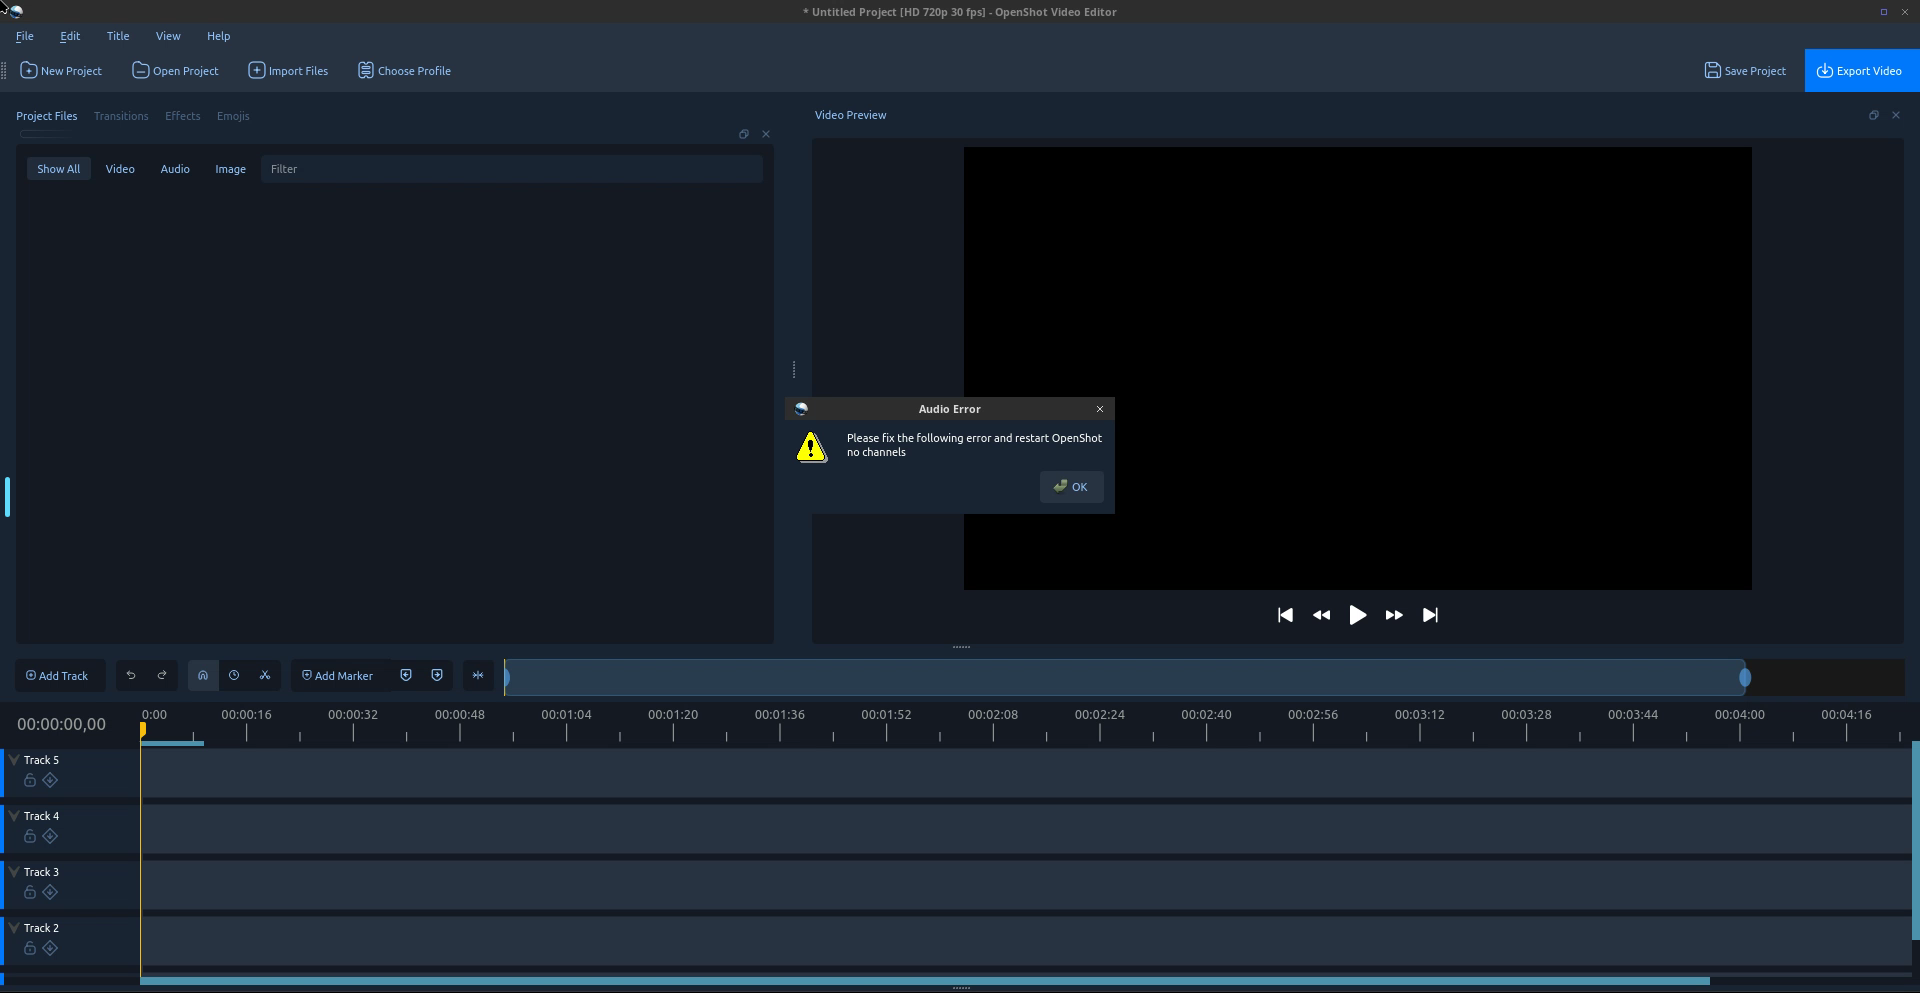Jump to next marker icon
This screenshot has width=1920, height=993.
437,676
